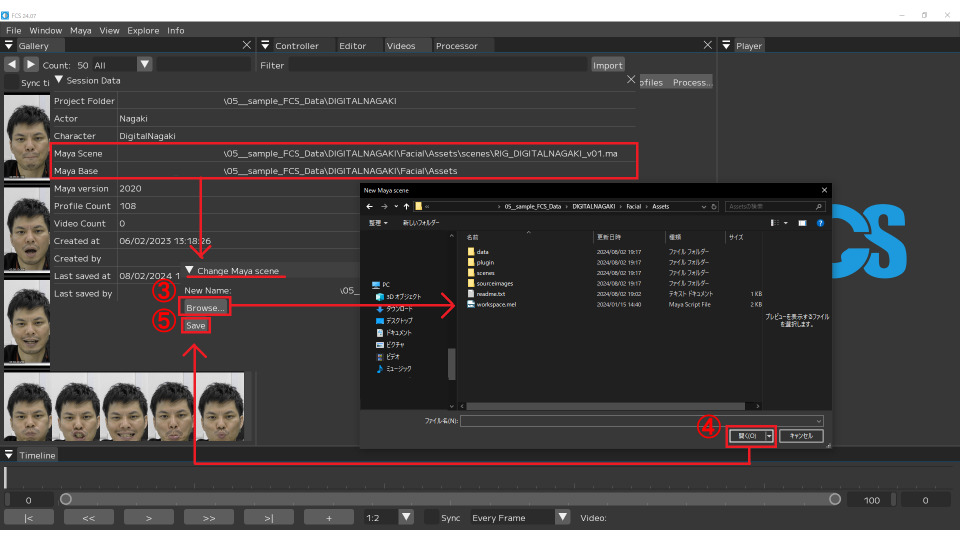Jump to first frame button
Viewport: 960px width, 540px height.
click(30, 517)
